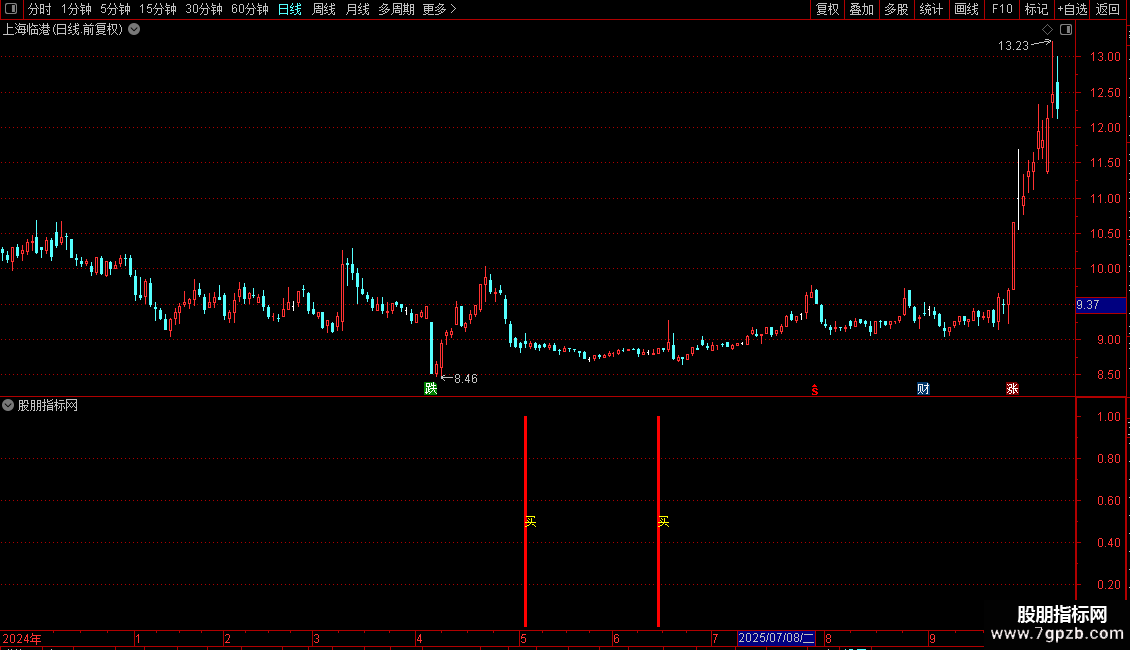Viewport: 1130px width, 650px height.
Task: Click the 8.46 low price label
Action: (x=466, y=379)
